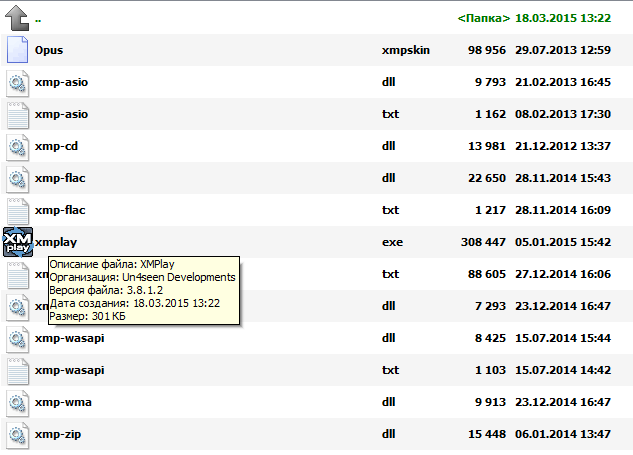Viewport: 633px width, 455px height.
Task: Click the size value 13 981
Action: [x=487, y=146]
